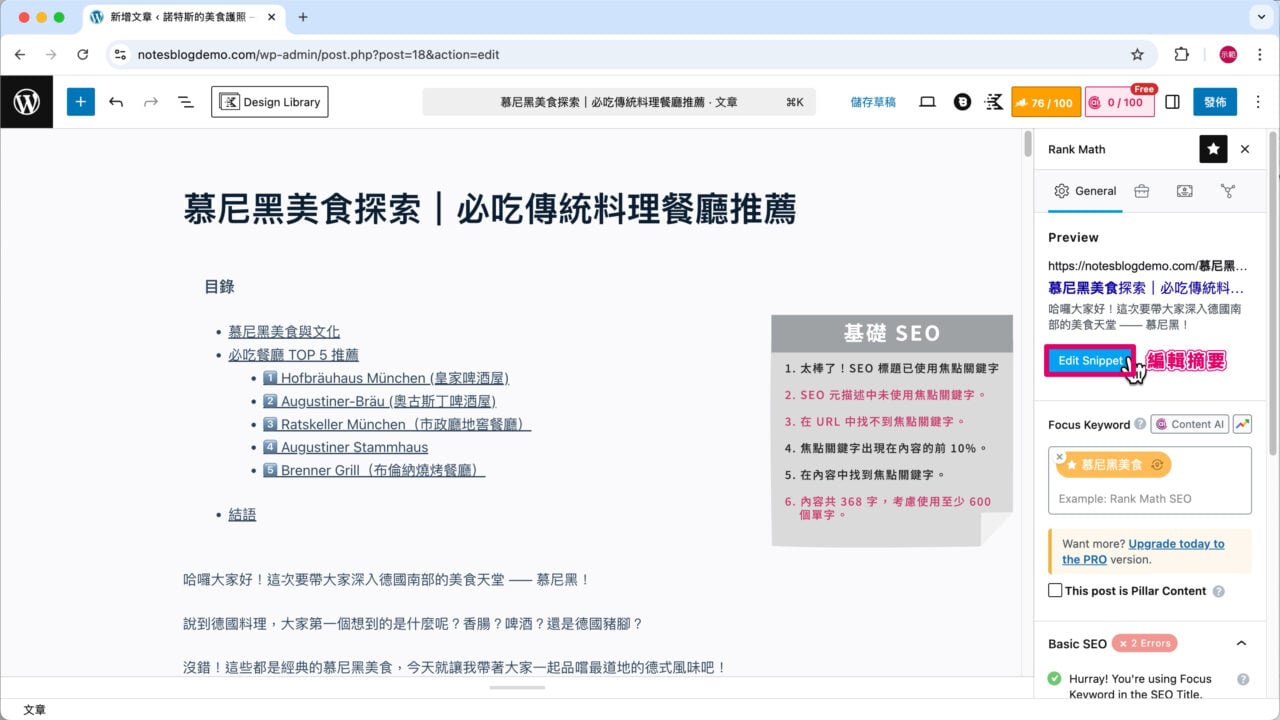Open the Rank Math Social share tab
Viewport: 1280px width, 720px height.
pyautogui.click(x=1184, y=191)
